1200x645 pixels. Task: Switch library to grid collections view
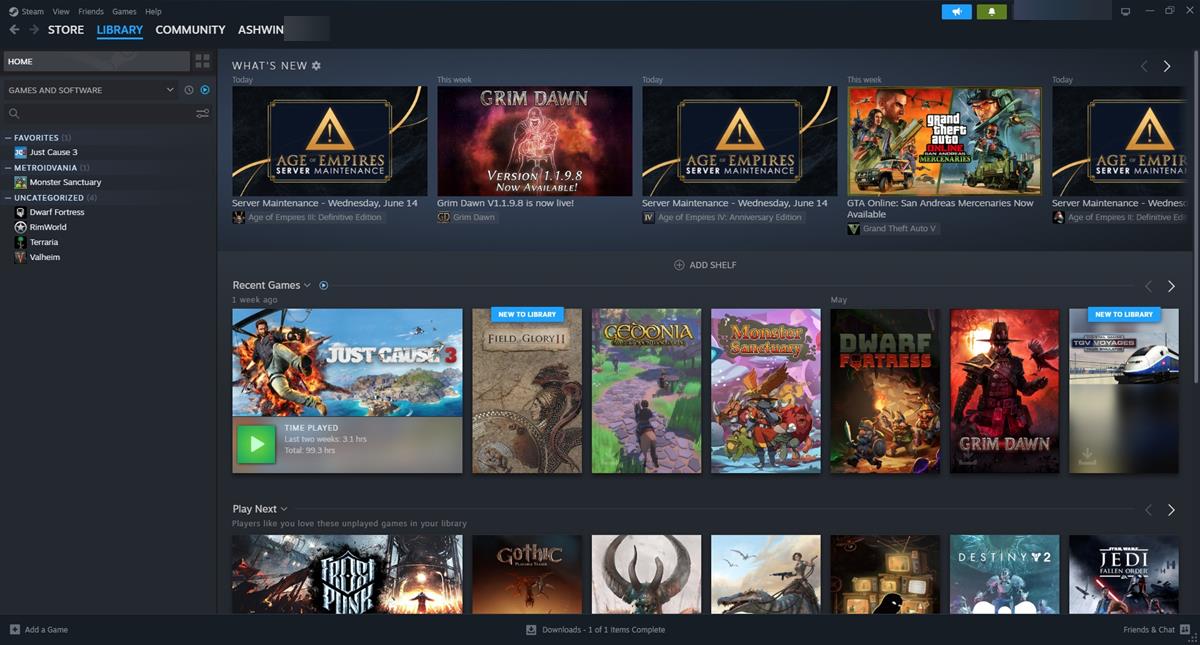[202, 61]
